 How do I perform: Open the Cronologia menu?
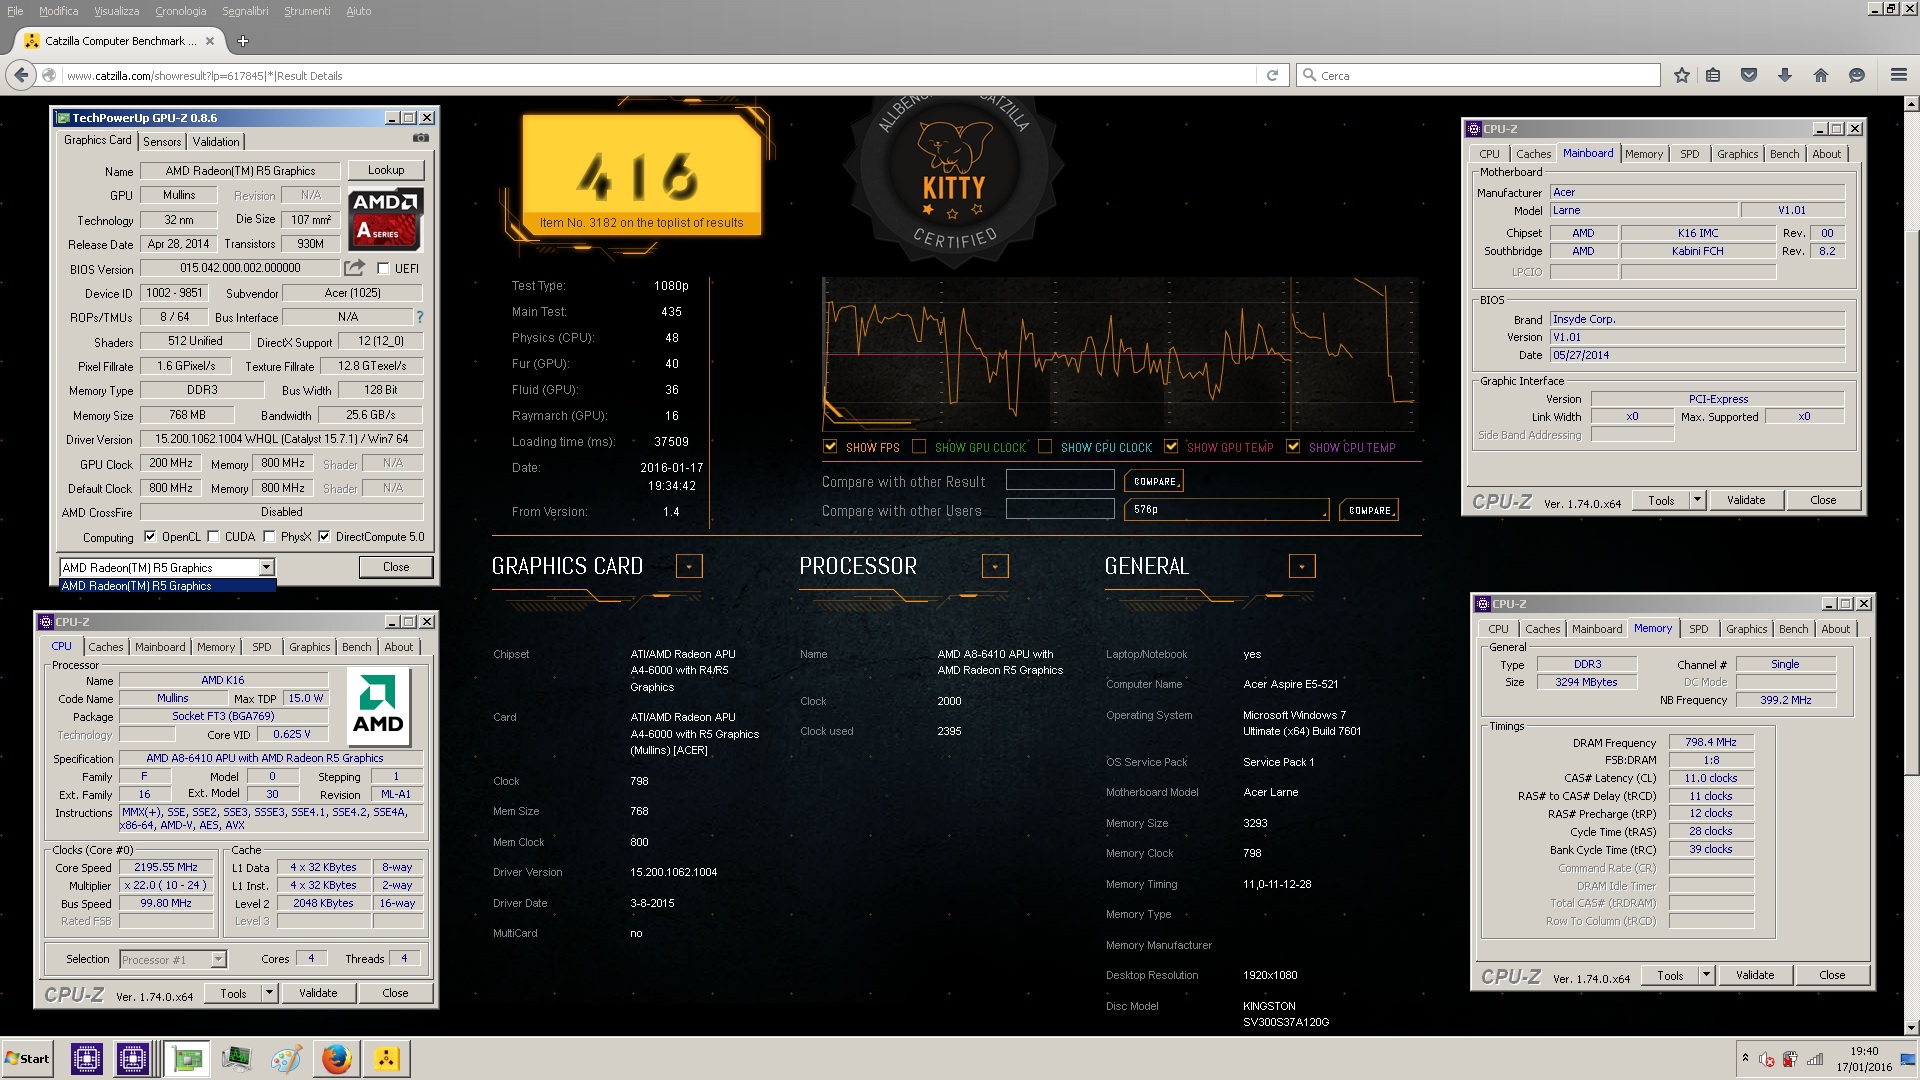coord(181,11)
